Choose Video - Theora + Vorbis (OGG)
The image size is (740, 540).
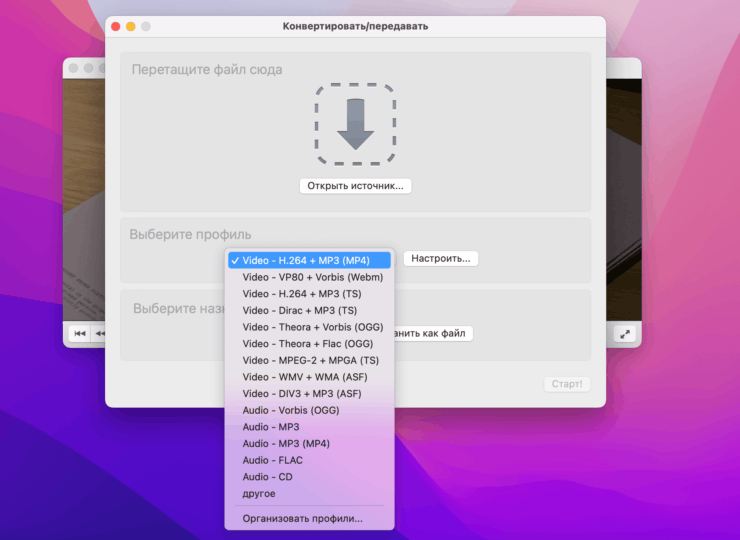click(x=309, y=327)
